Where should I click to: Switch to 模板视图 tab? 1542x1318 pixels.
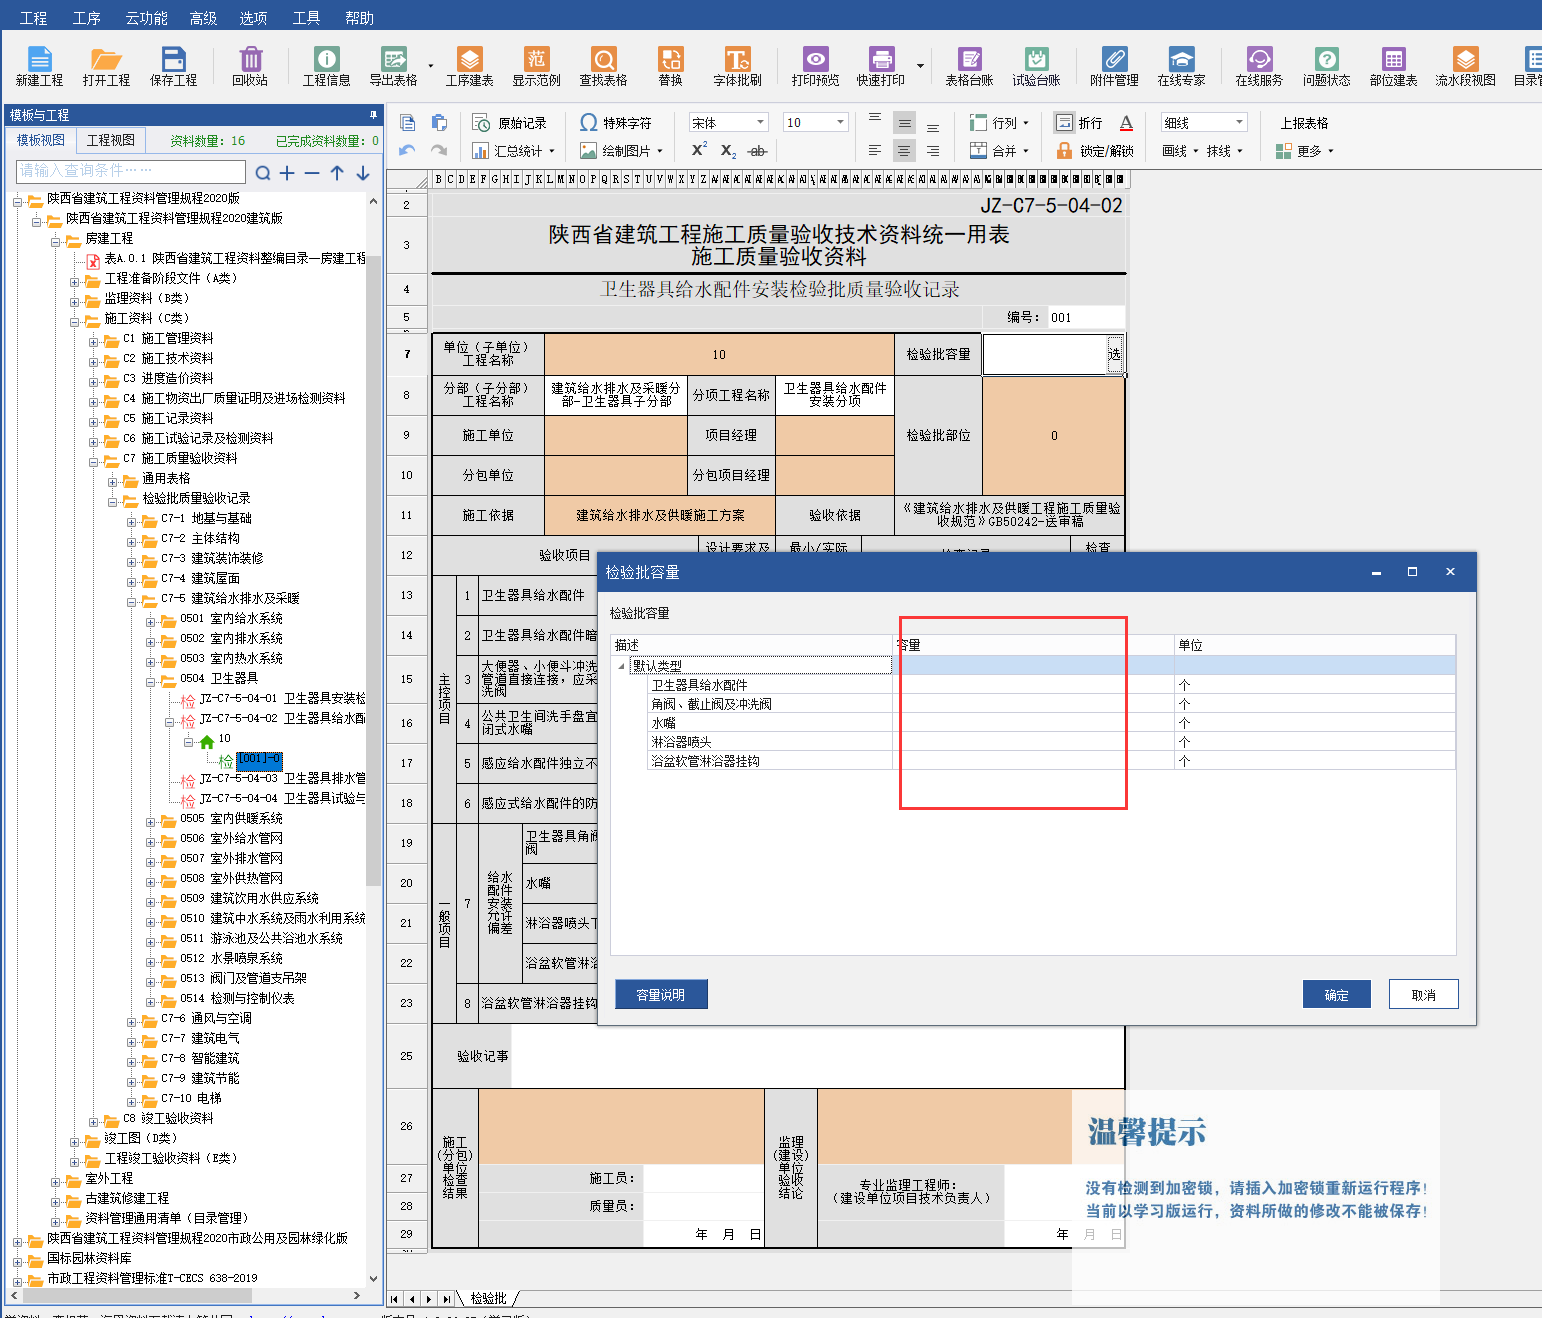[x=40, y=140]
